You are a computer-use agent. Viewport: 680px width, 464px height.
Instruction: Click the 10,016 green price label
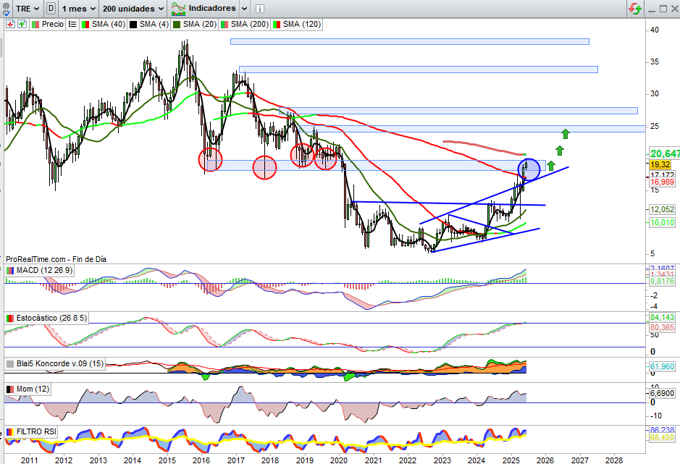pos(662,222)
